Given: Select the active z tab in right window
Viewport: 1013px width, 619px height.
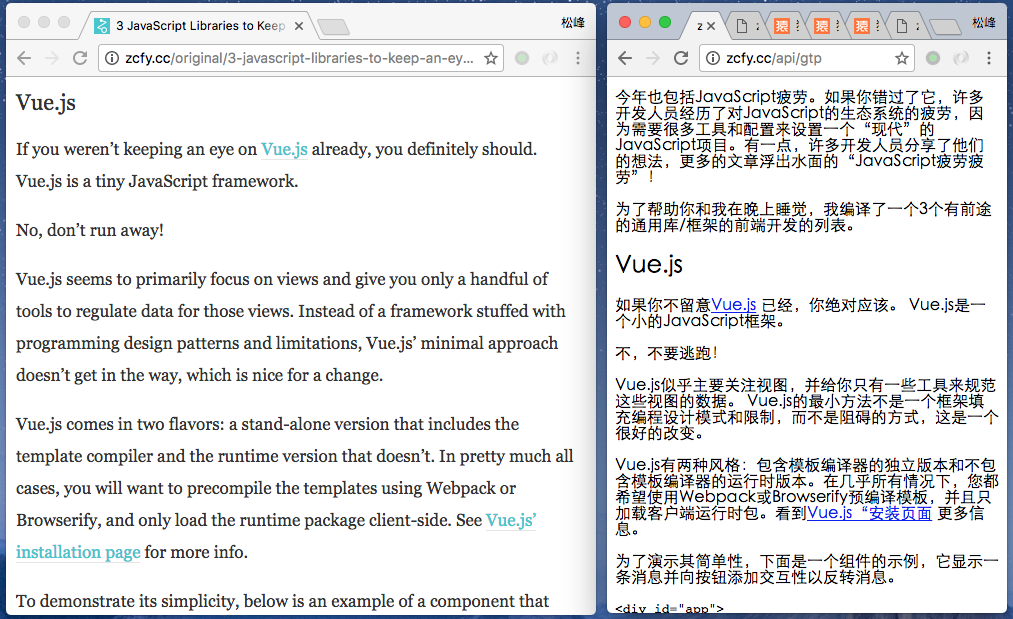Looking at the screenshot, I should point(700,26).
